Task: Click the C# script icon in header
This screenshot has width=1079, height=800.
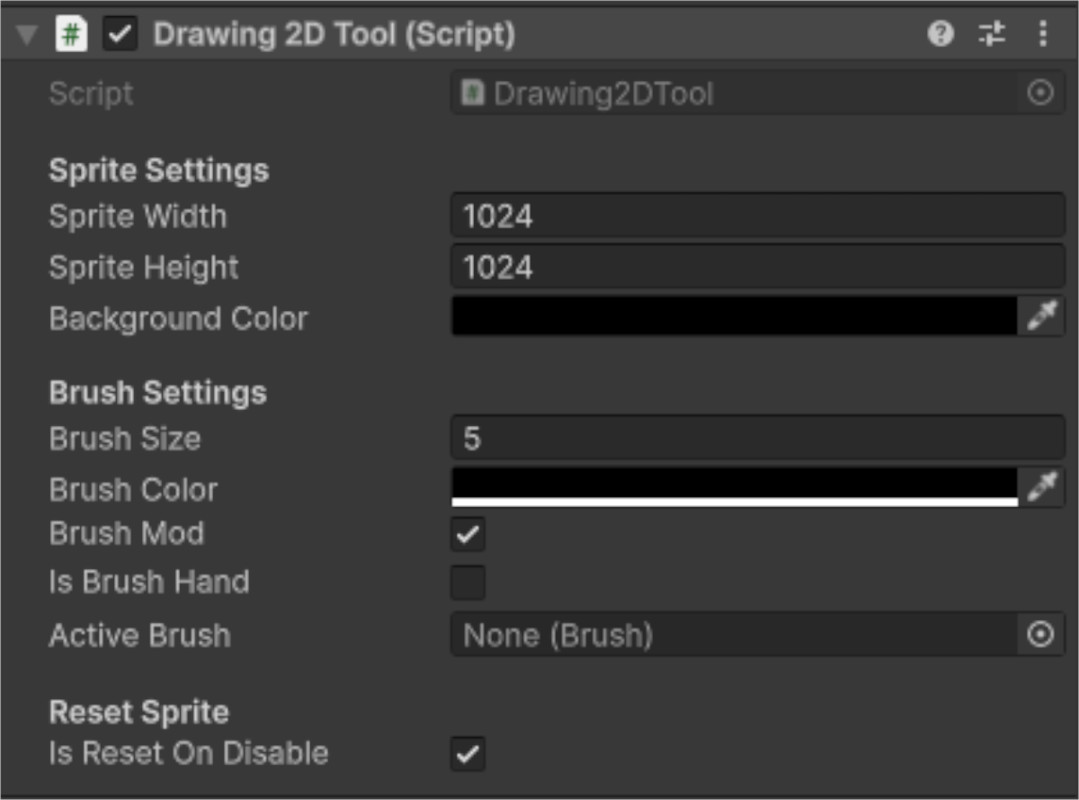Action: tap(72, 35)
